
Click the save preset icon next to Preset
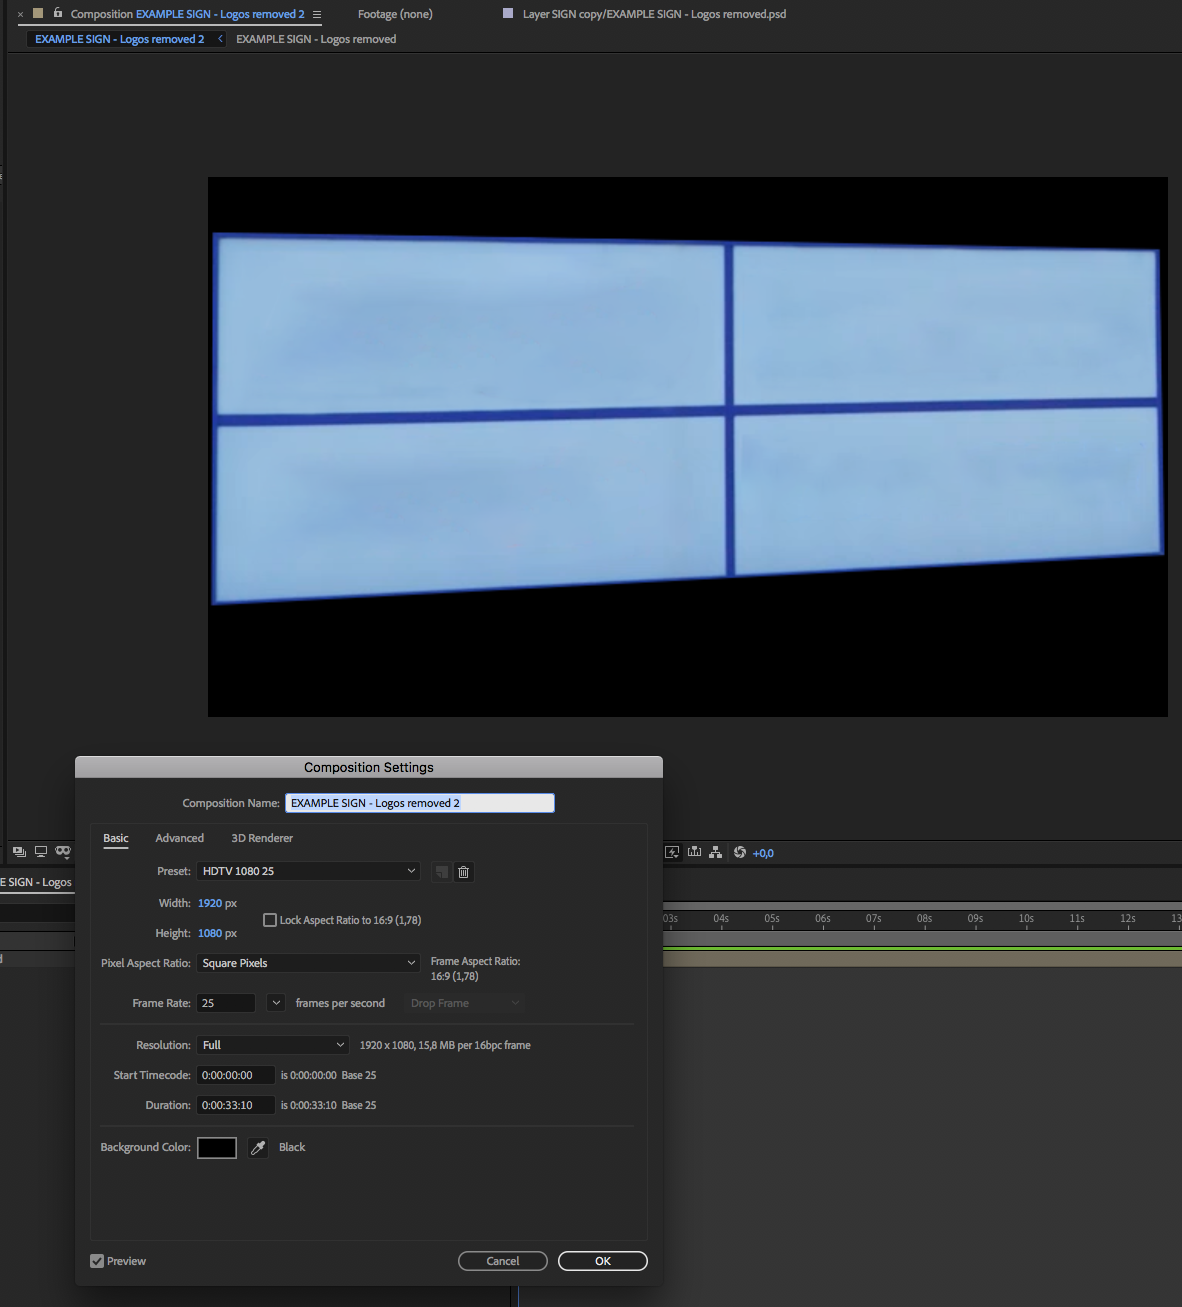tap(442, 872)
